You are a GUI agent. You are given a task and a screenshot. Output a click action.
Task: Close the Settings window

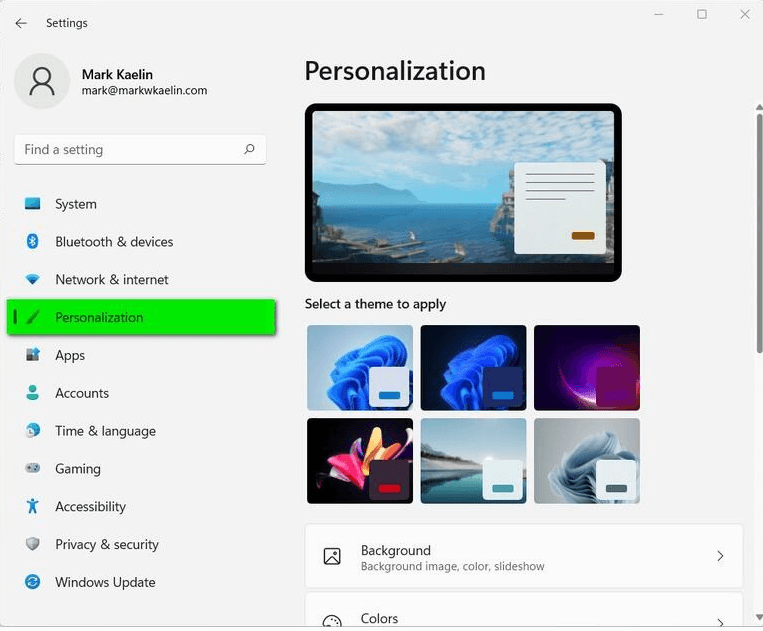tap(745, 15)
